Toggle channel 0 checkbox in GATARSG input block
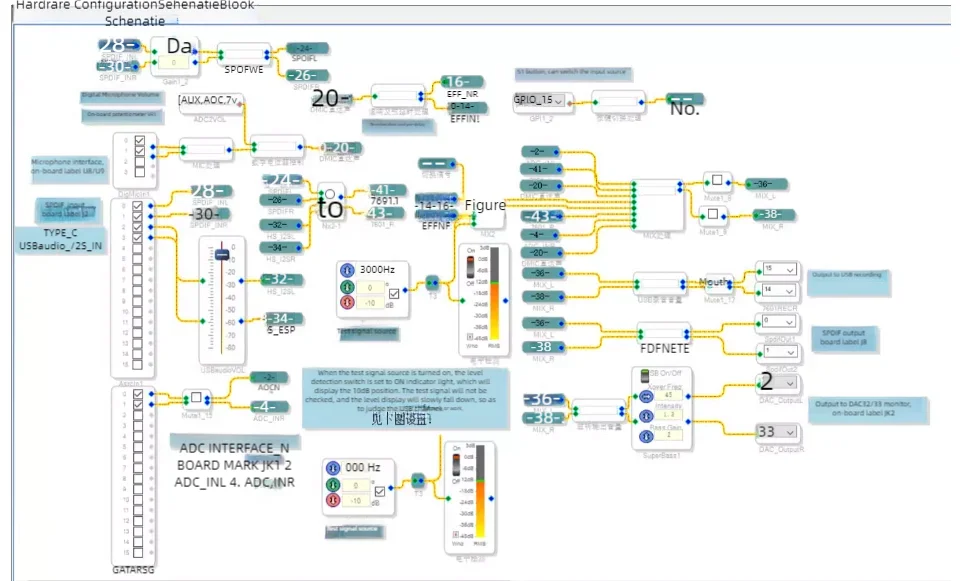970x581 pixels. (138, 394)
